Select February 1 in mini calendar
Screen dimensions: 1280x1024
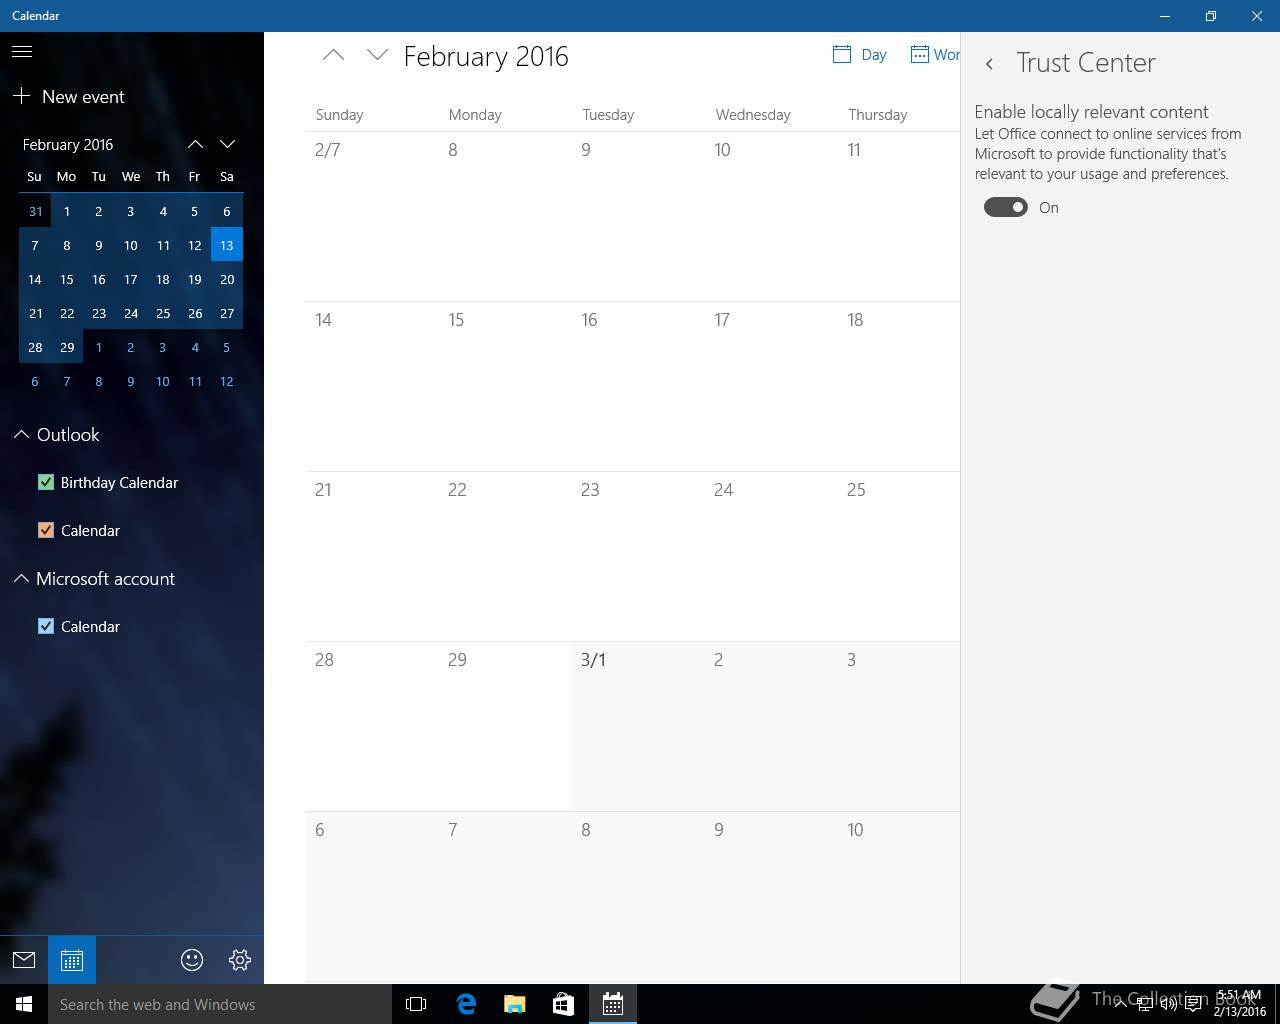67,211
